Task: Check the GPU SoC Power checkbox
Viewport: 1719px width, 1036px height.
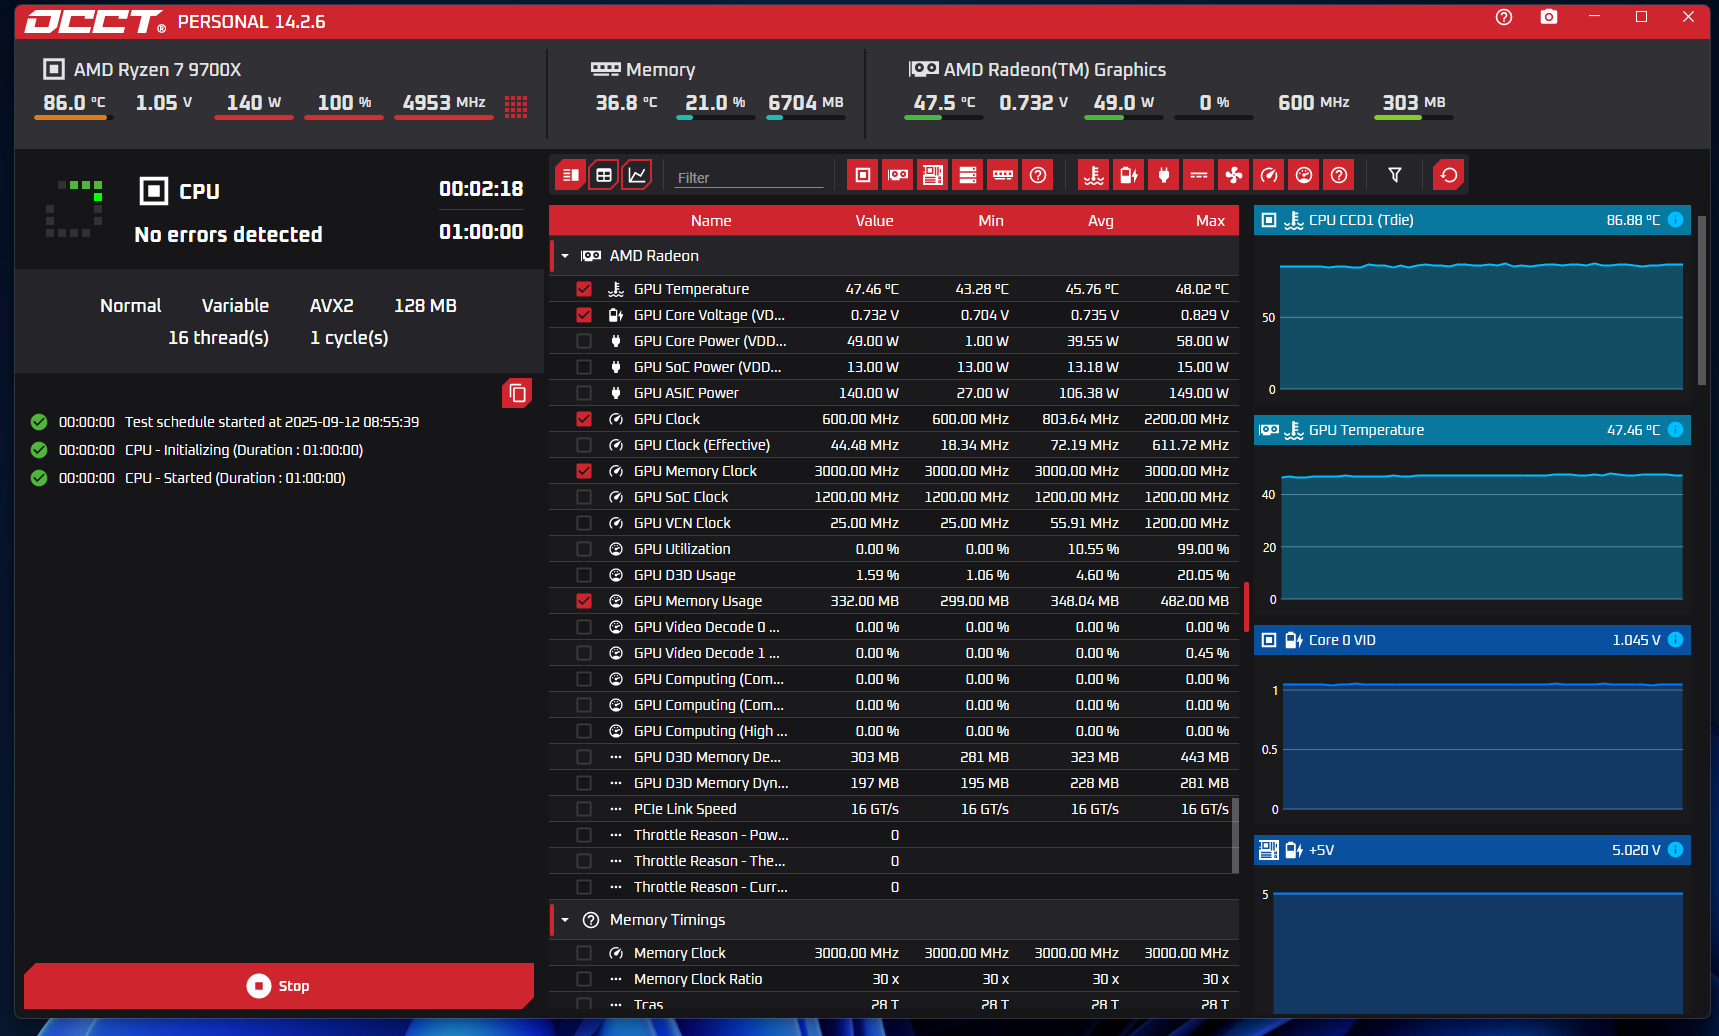Action: pos(584,367)
